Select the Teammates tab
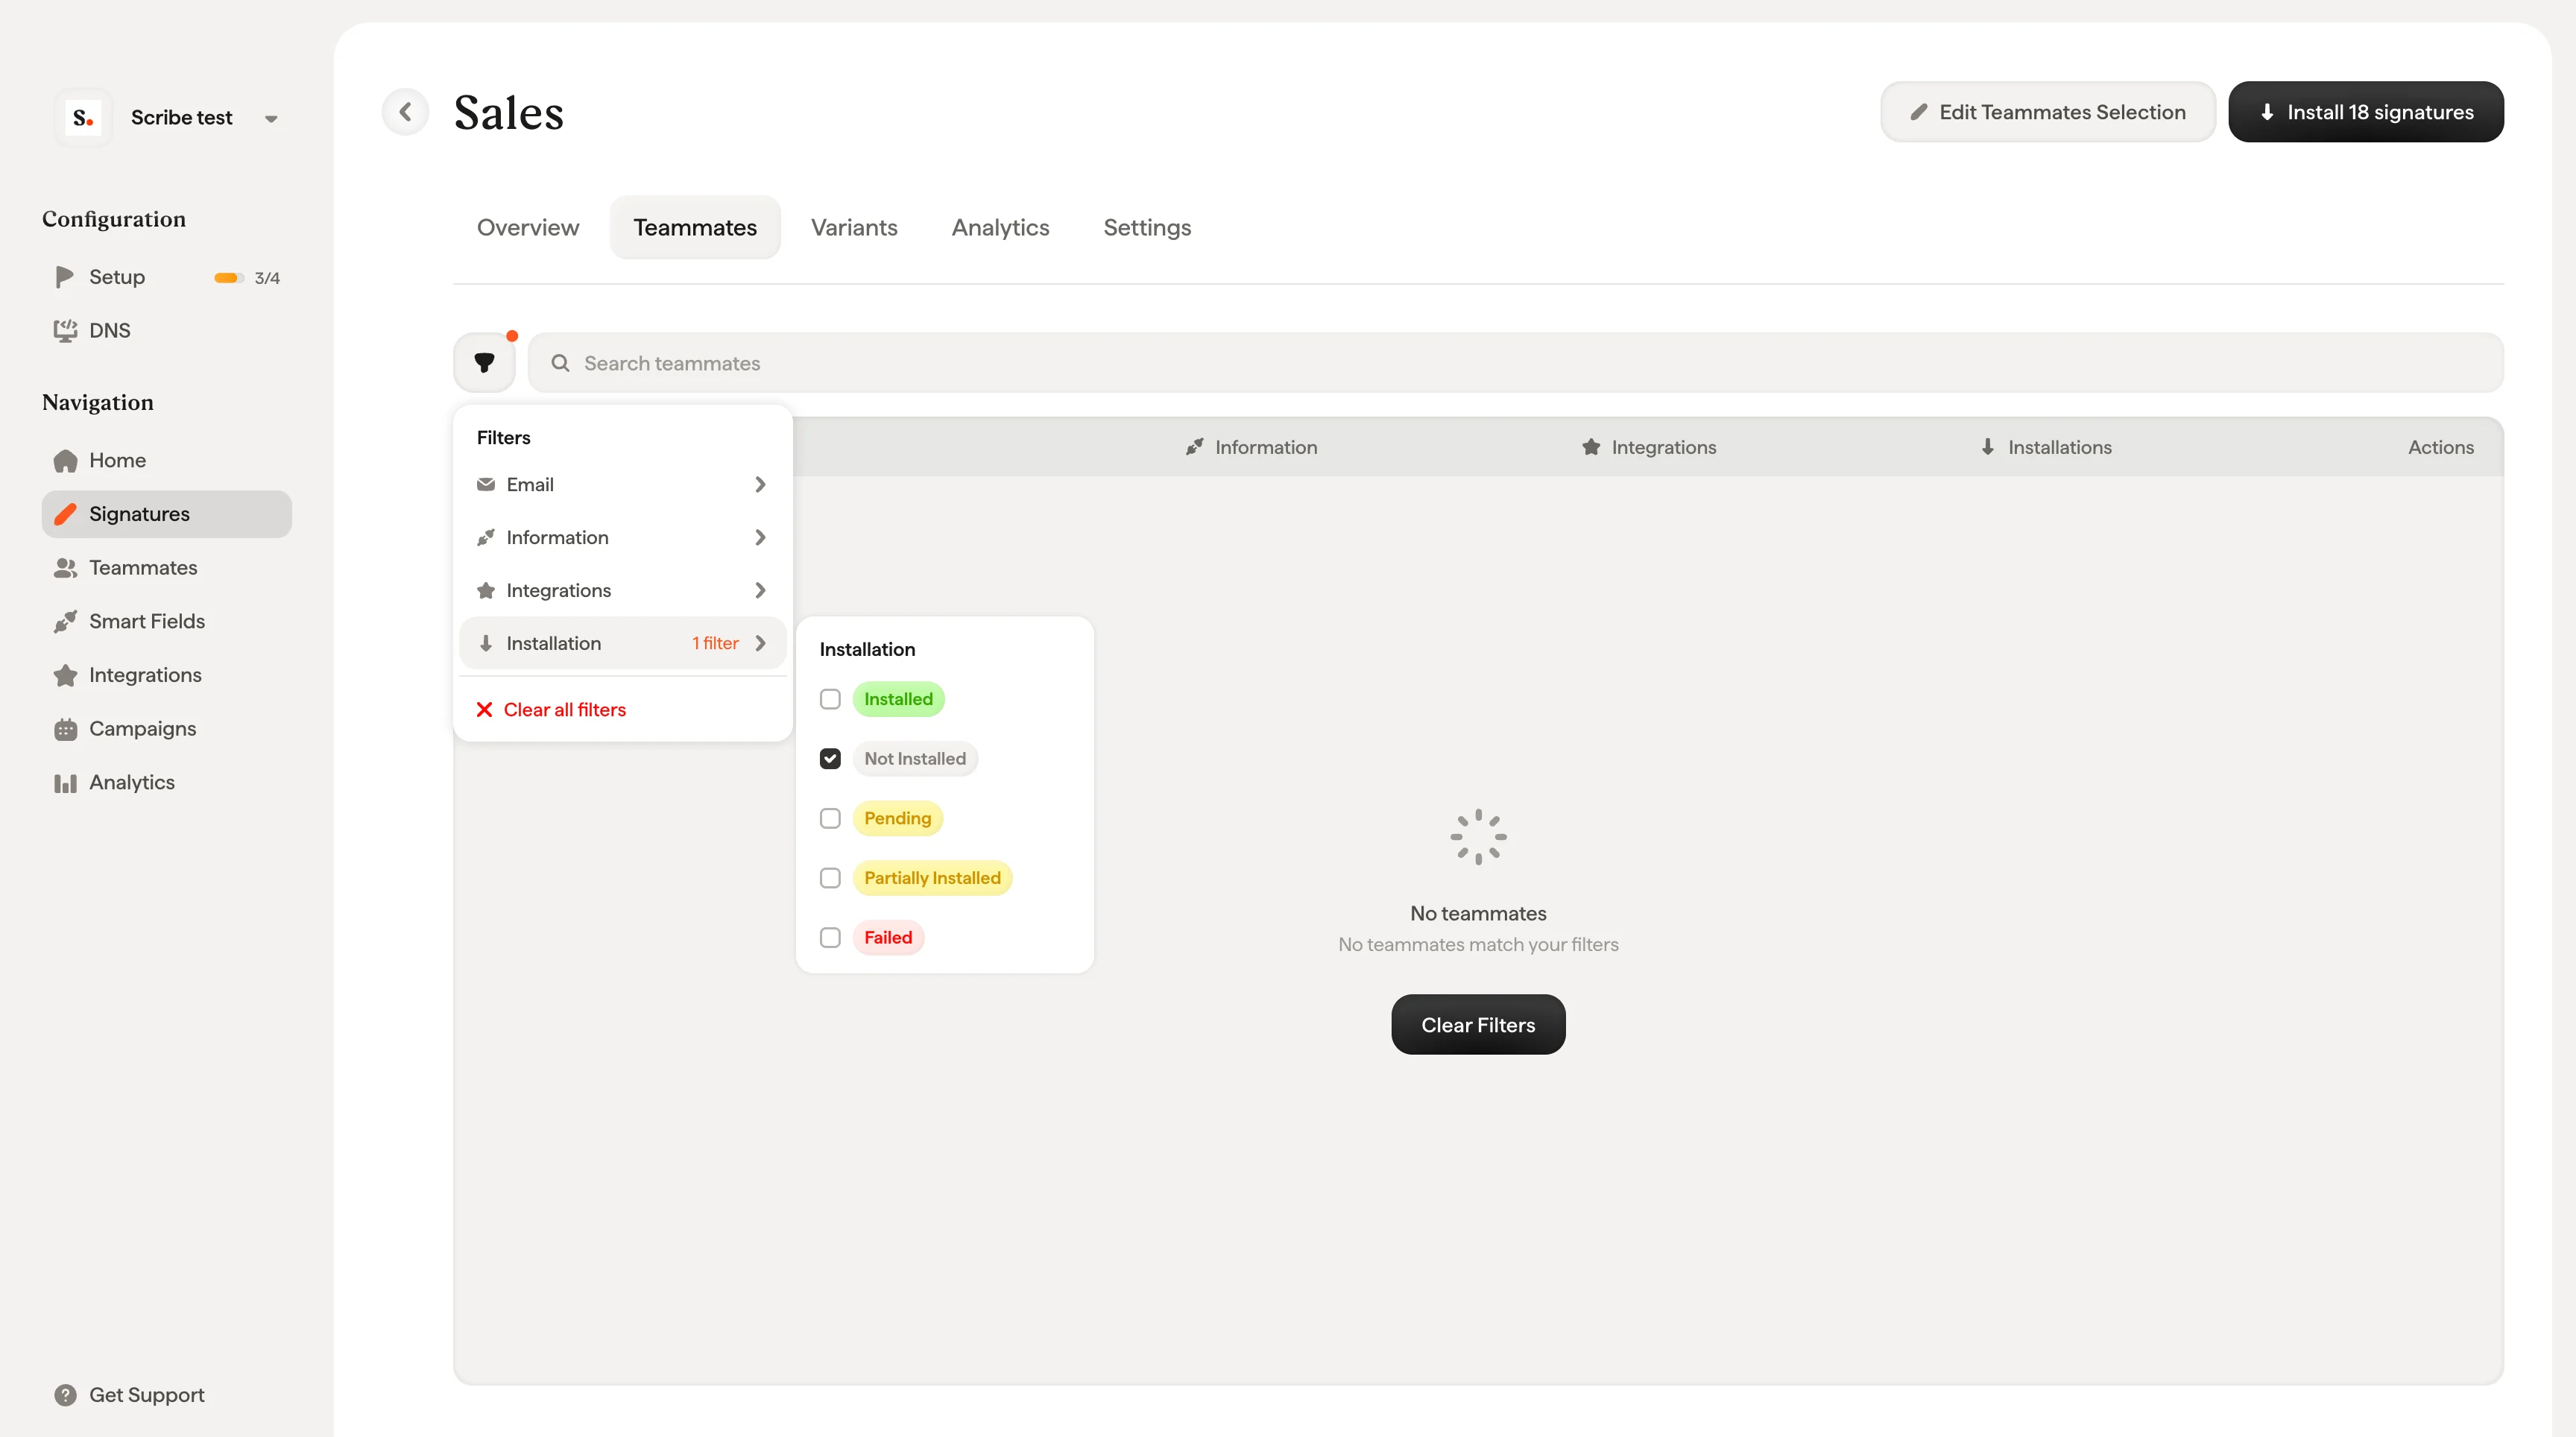Viewport: 2576px width, 1437px height. (695, 228)
